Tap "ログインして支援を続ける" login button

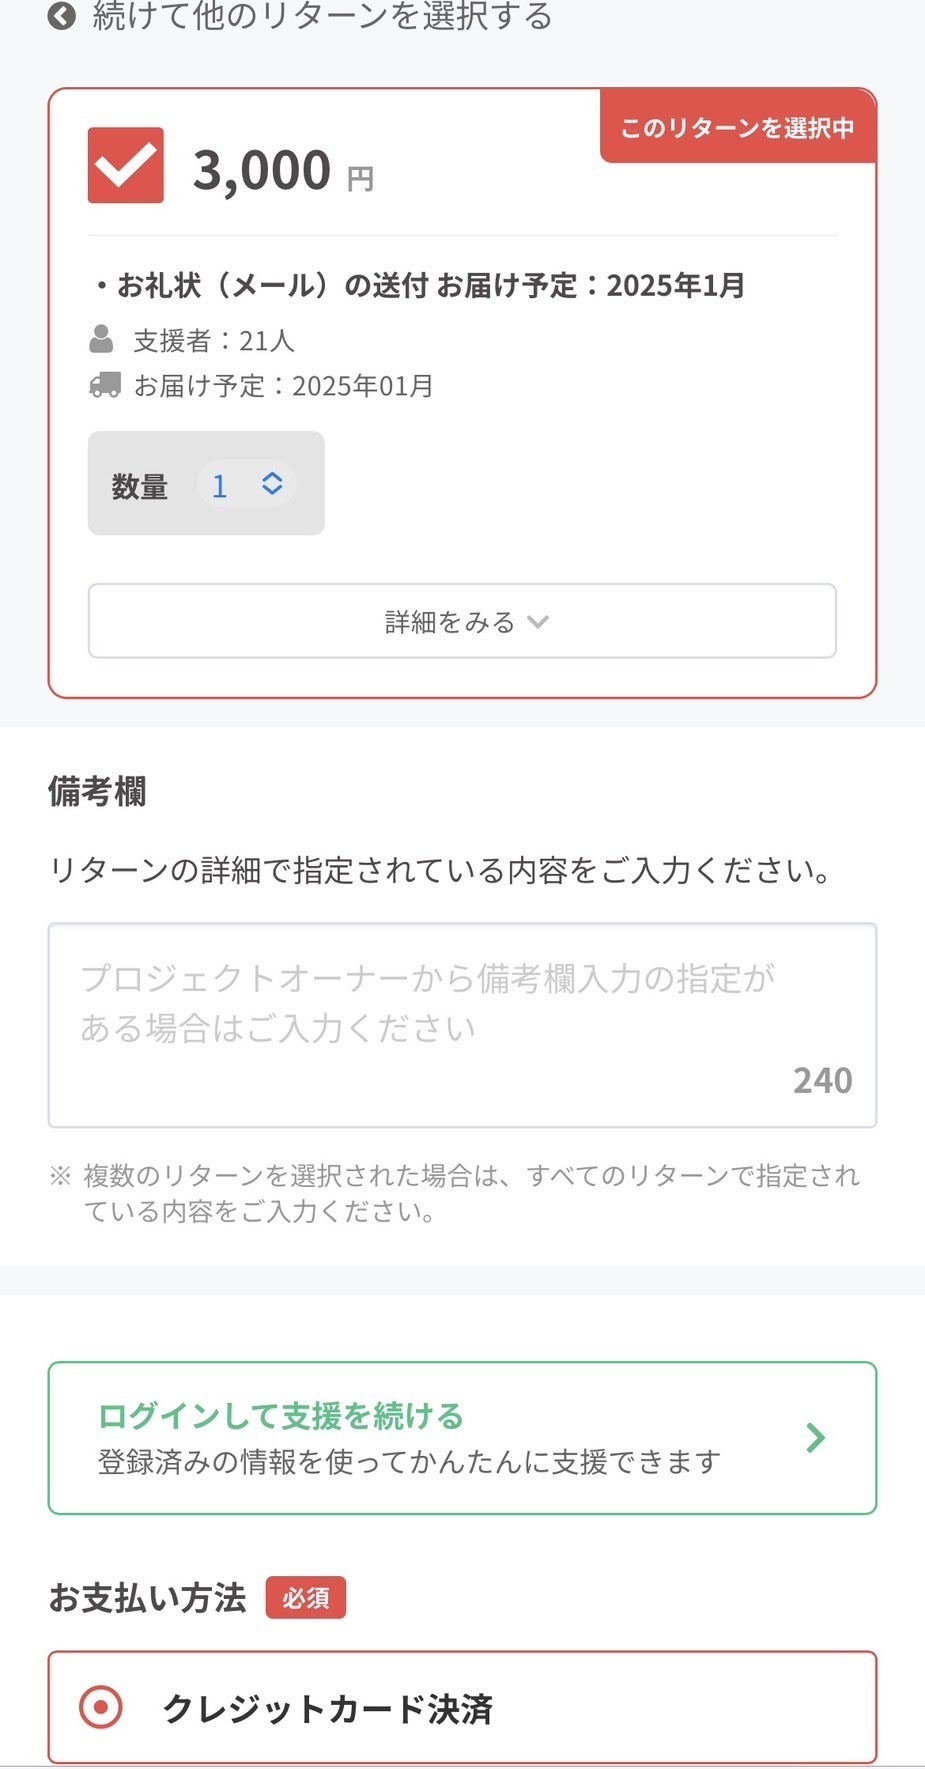pos(462,1438)
